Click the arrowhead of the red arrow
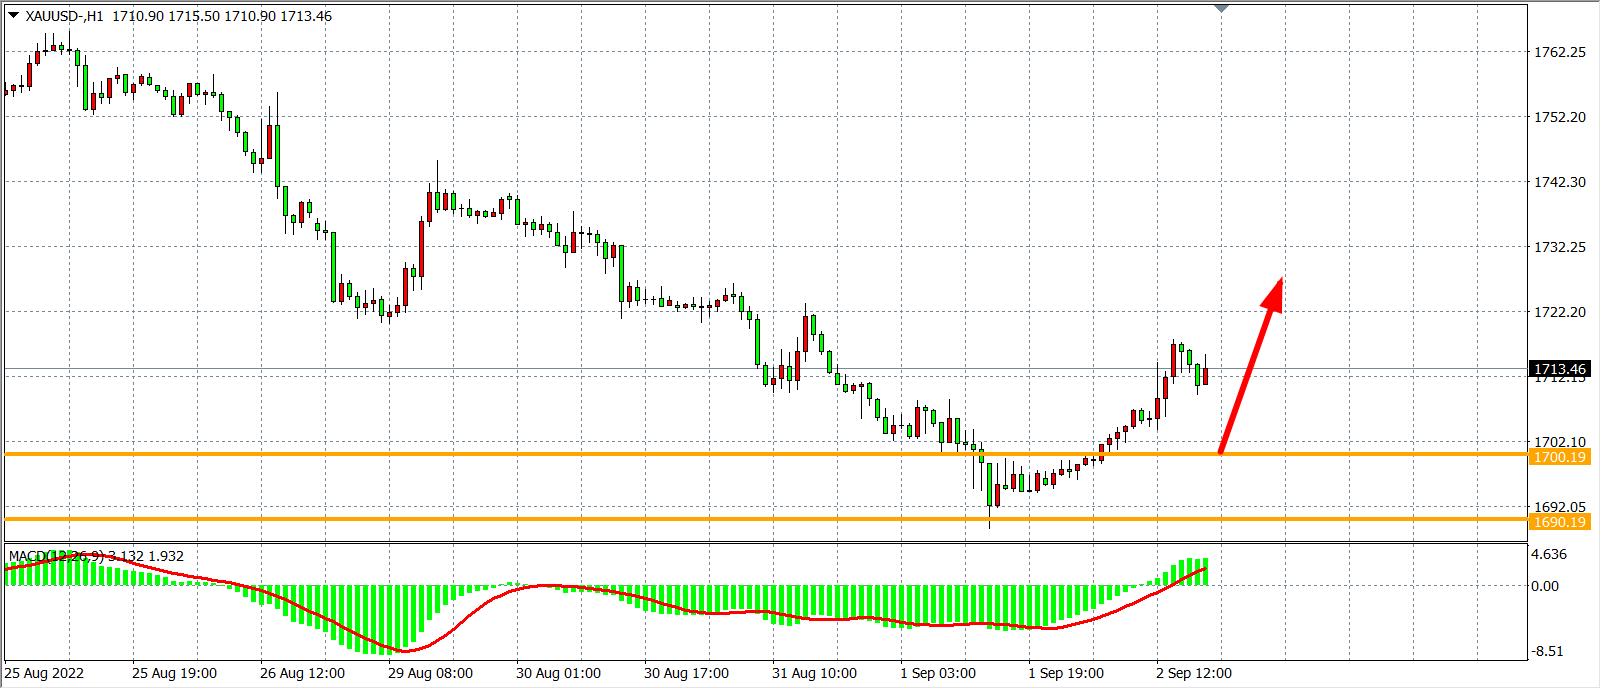This screenshot has width=1601, height=689. point(1274,290)
